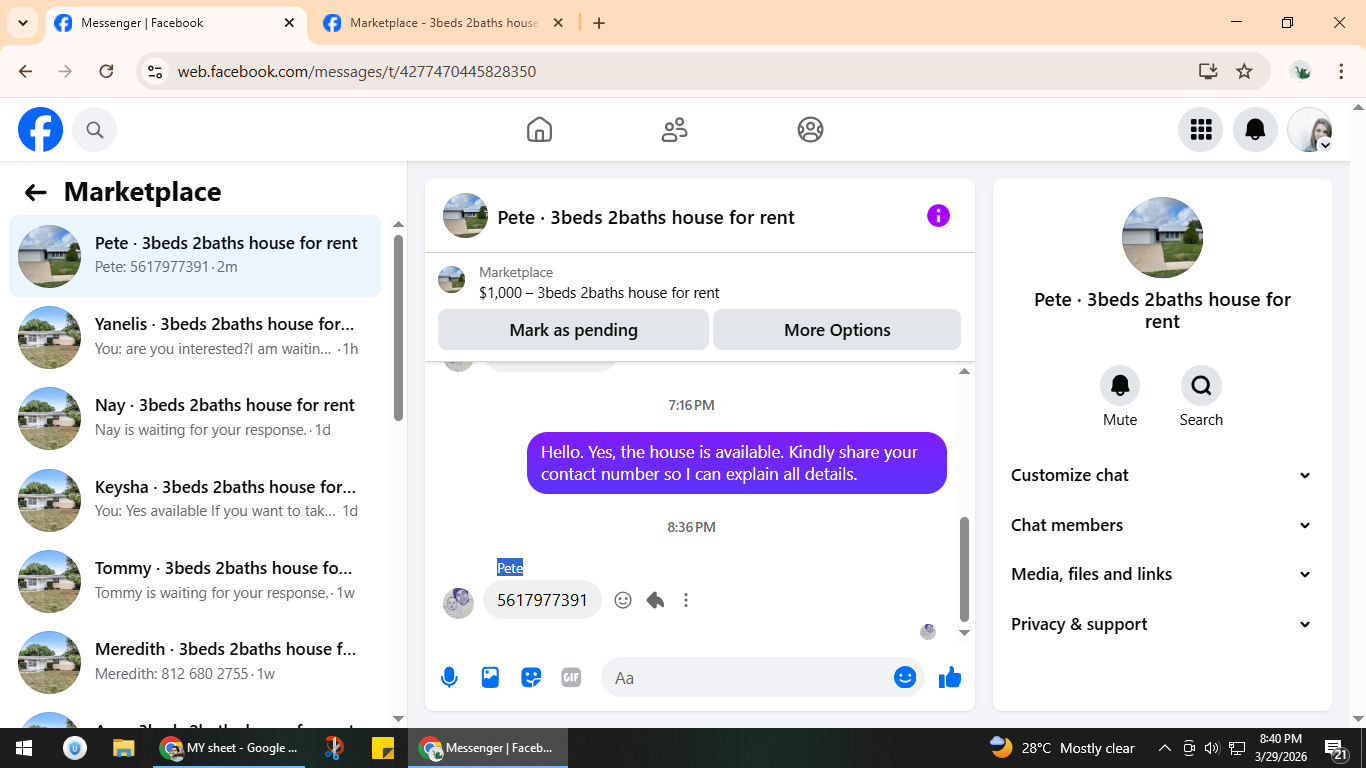This screenshot has width=1366, height=768.
Task: Open Nay's chat in conversation list
Action: tap(195, 418)
